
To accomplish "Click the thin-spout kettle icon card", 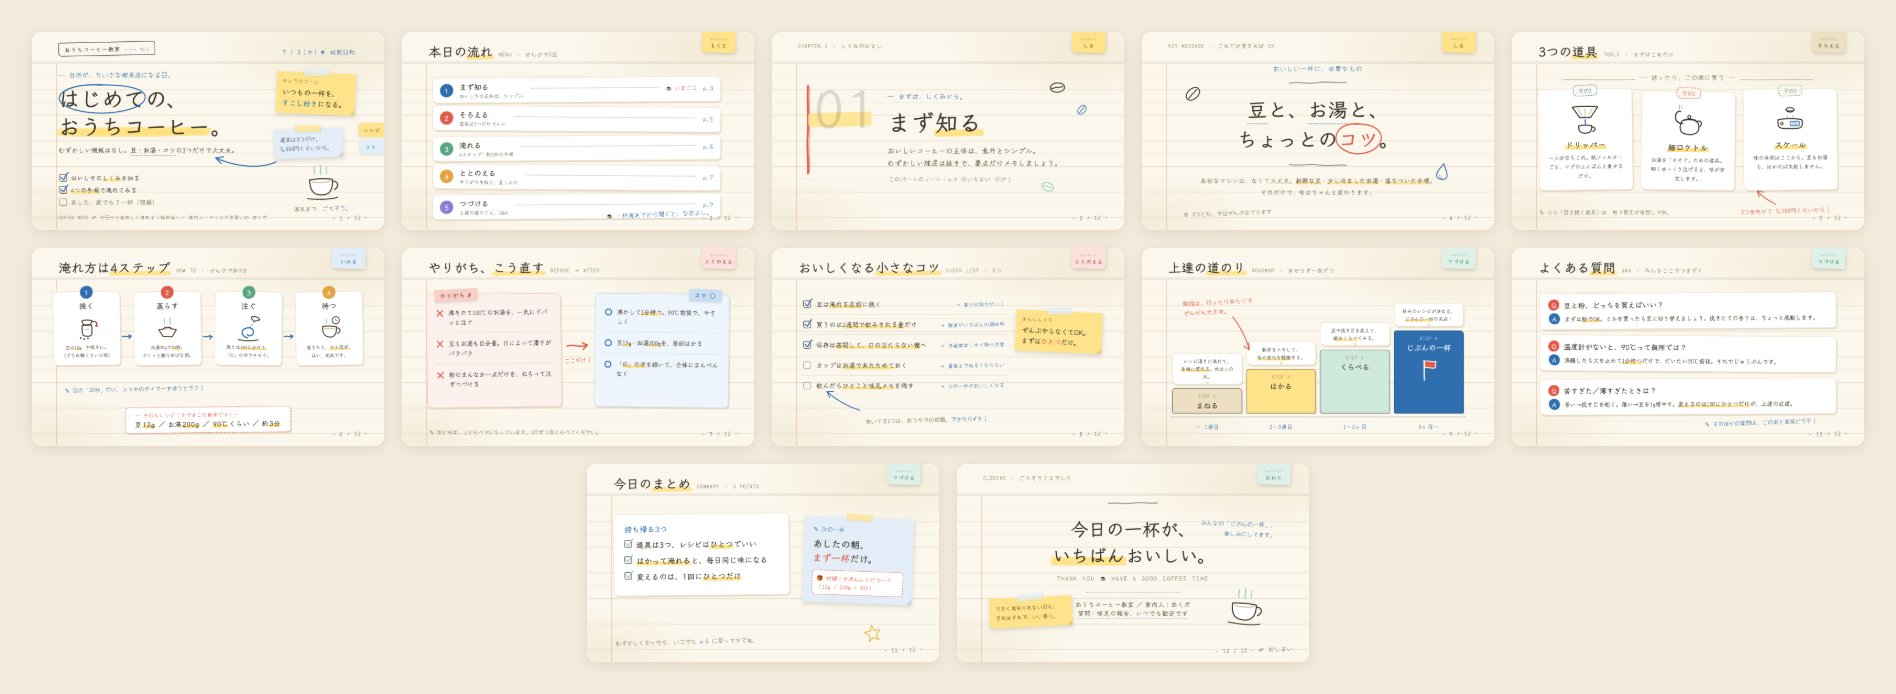I will point(1688,142).
